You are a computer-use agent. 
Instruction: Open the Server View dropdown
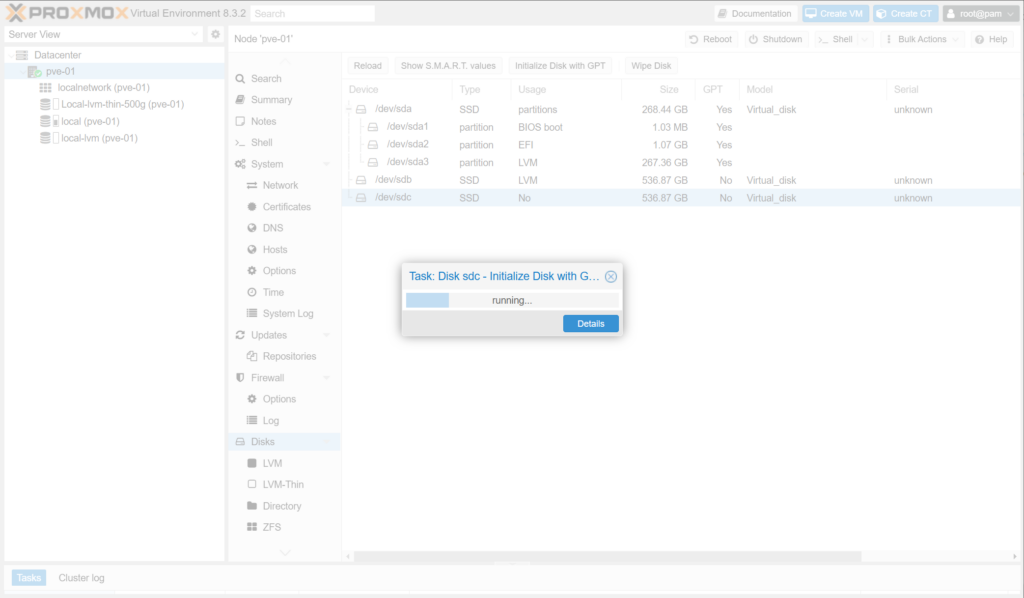(x=195, y=34)
